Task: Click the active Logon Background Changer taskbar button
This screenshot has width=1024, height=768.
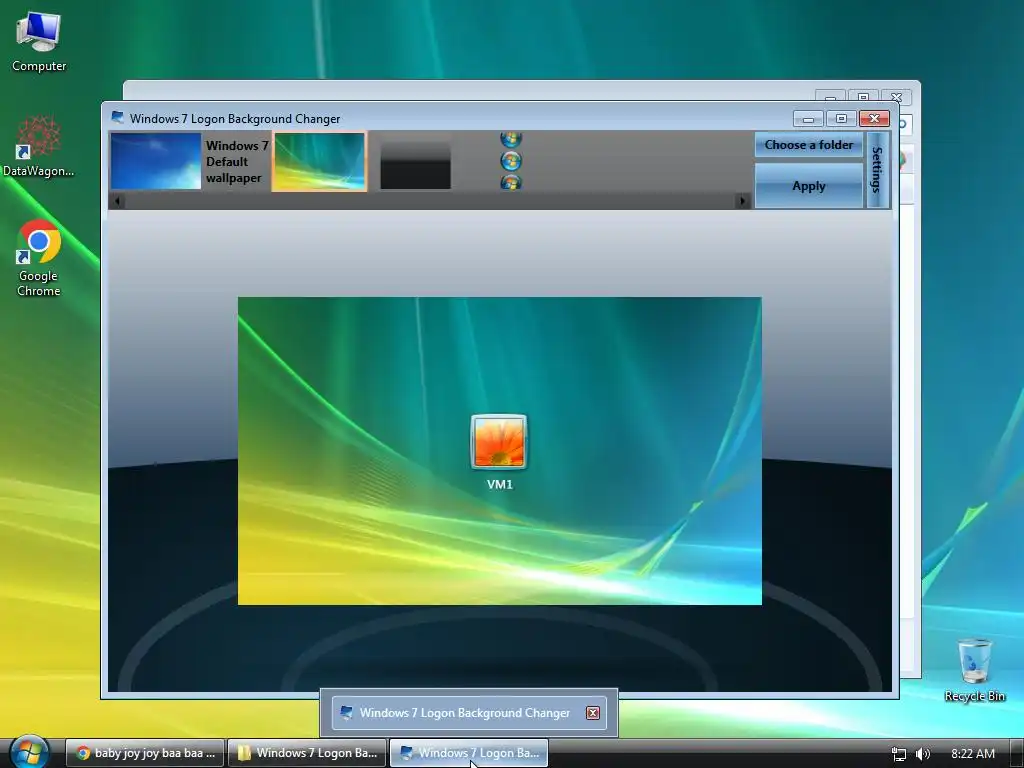Action: pos(469,753)
